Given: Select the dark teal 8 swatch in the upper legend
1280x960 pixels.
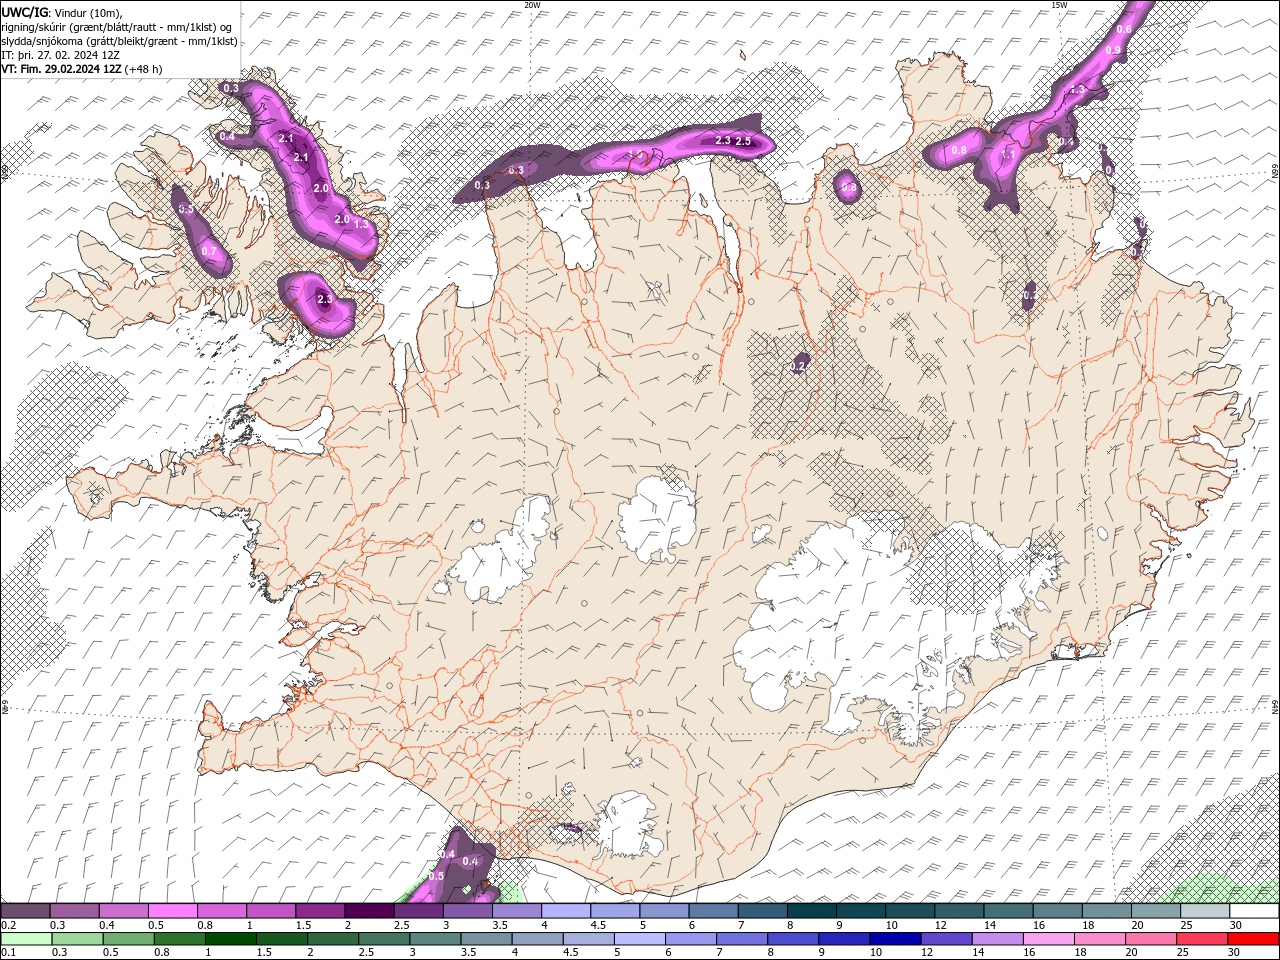Looking at the screenshot, I should point(812,911).
